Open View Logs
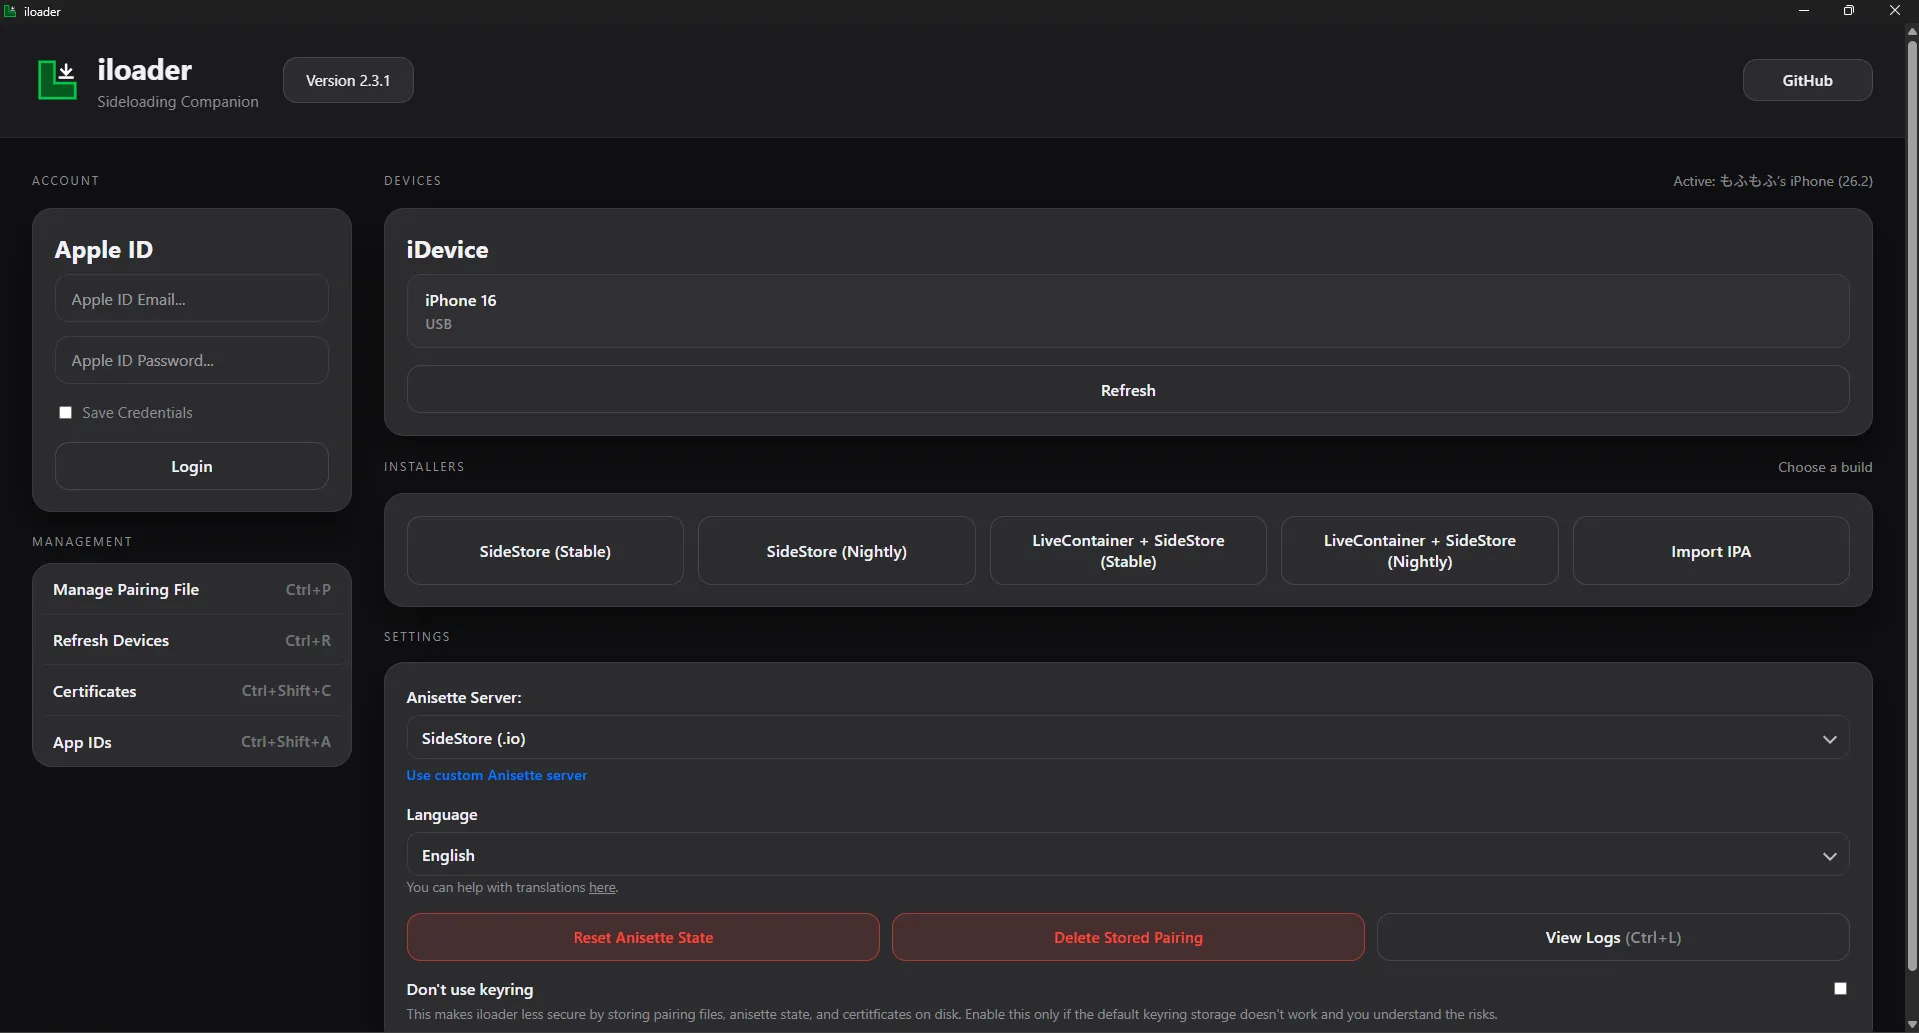Screen dimensions: 1919x1033 1613,937
